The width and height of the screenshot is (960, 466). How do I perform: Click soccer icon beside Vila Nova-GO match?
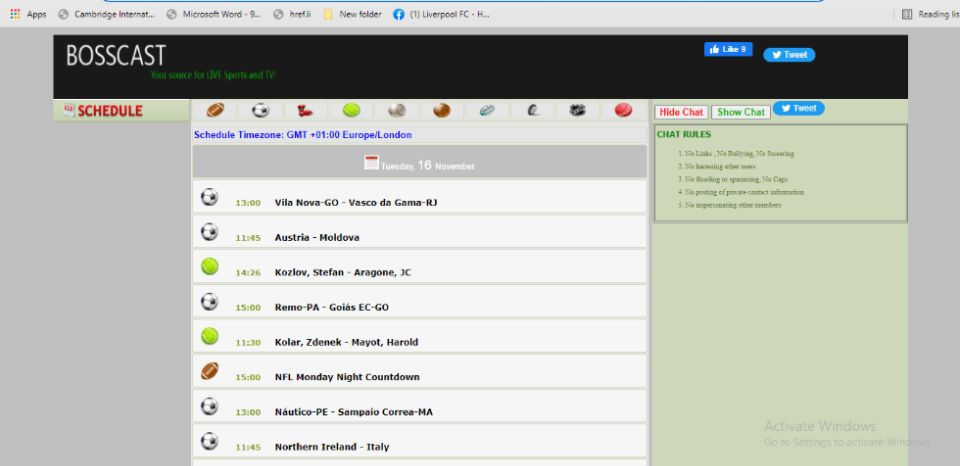(x=209, y=197)
